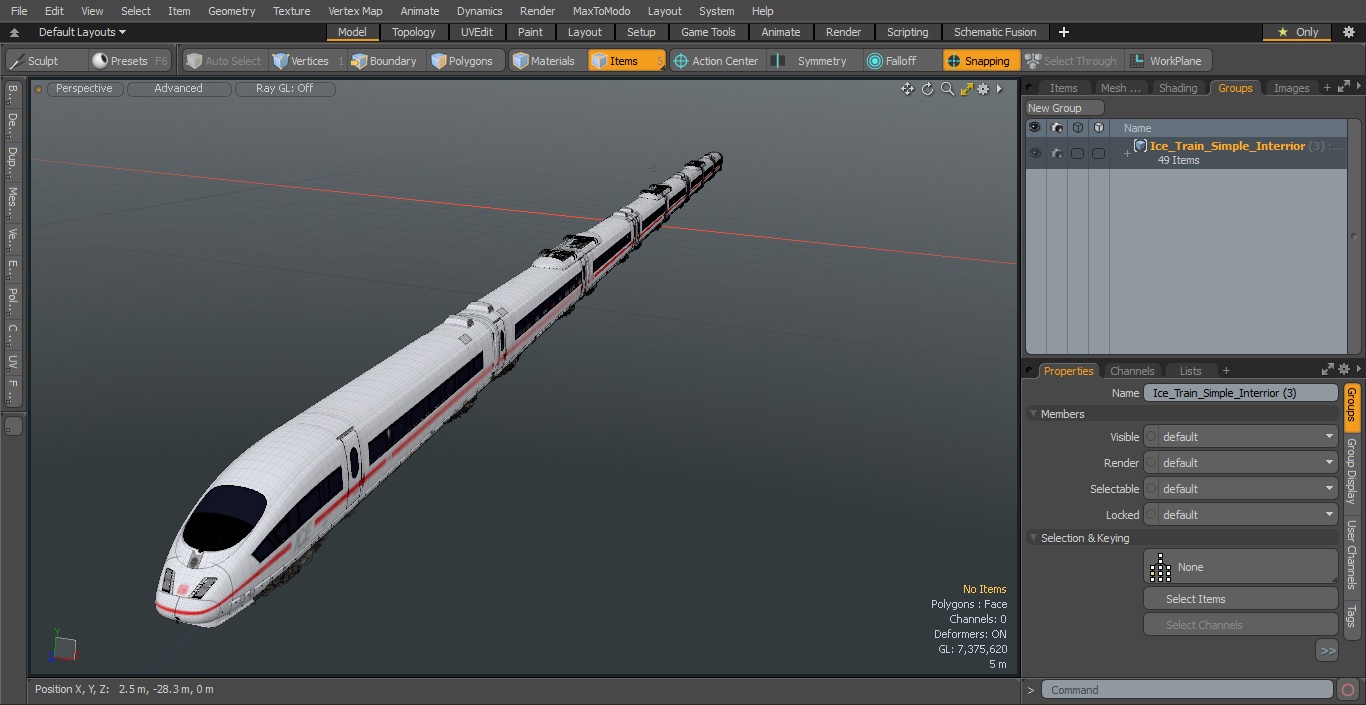
Task: Open the User Channels vertical tab
Action: 1352,553
